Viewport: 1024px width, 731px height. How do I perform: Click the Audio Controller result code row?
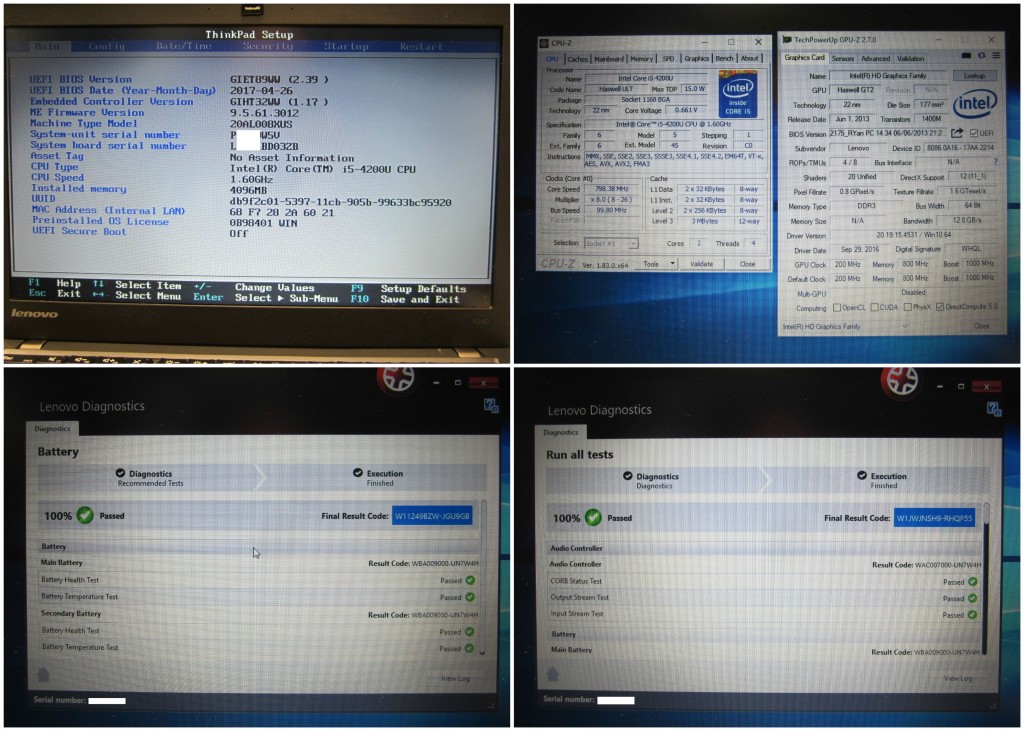765,564
